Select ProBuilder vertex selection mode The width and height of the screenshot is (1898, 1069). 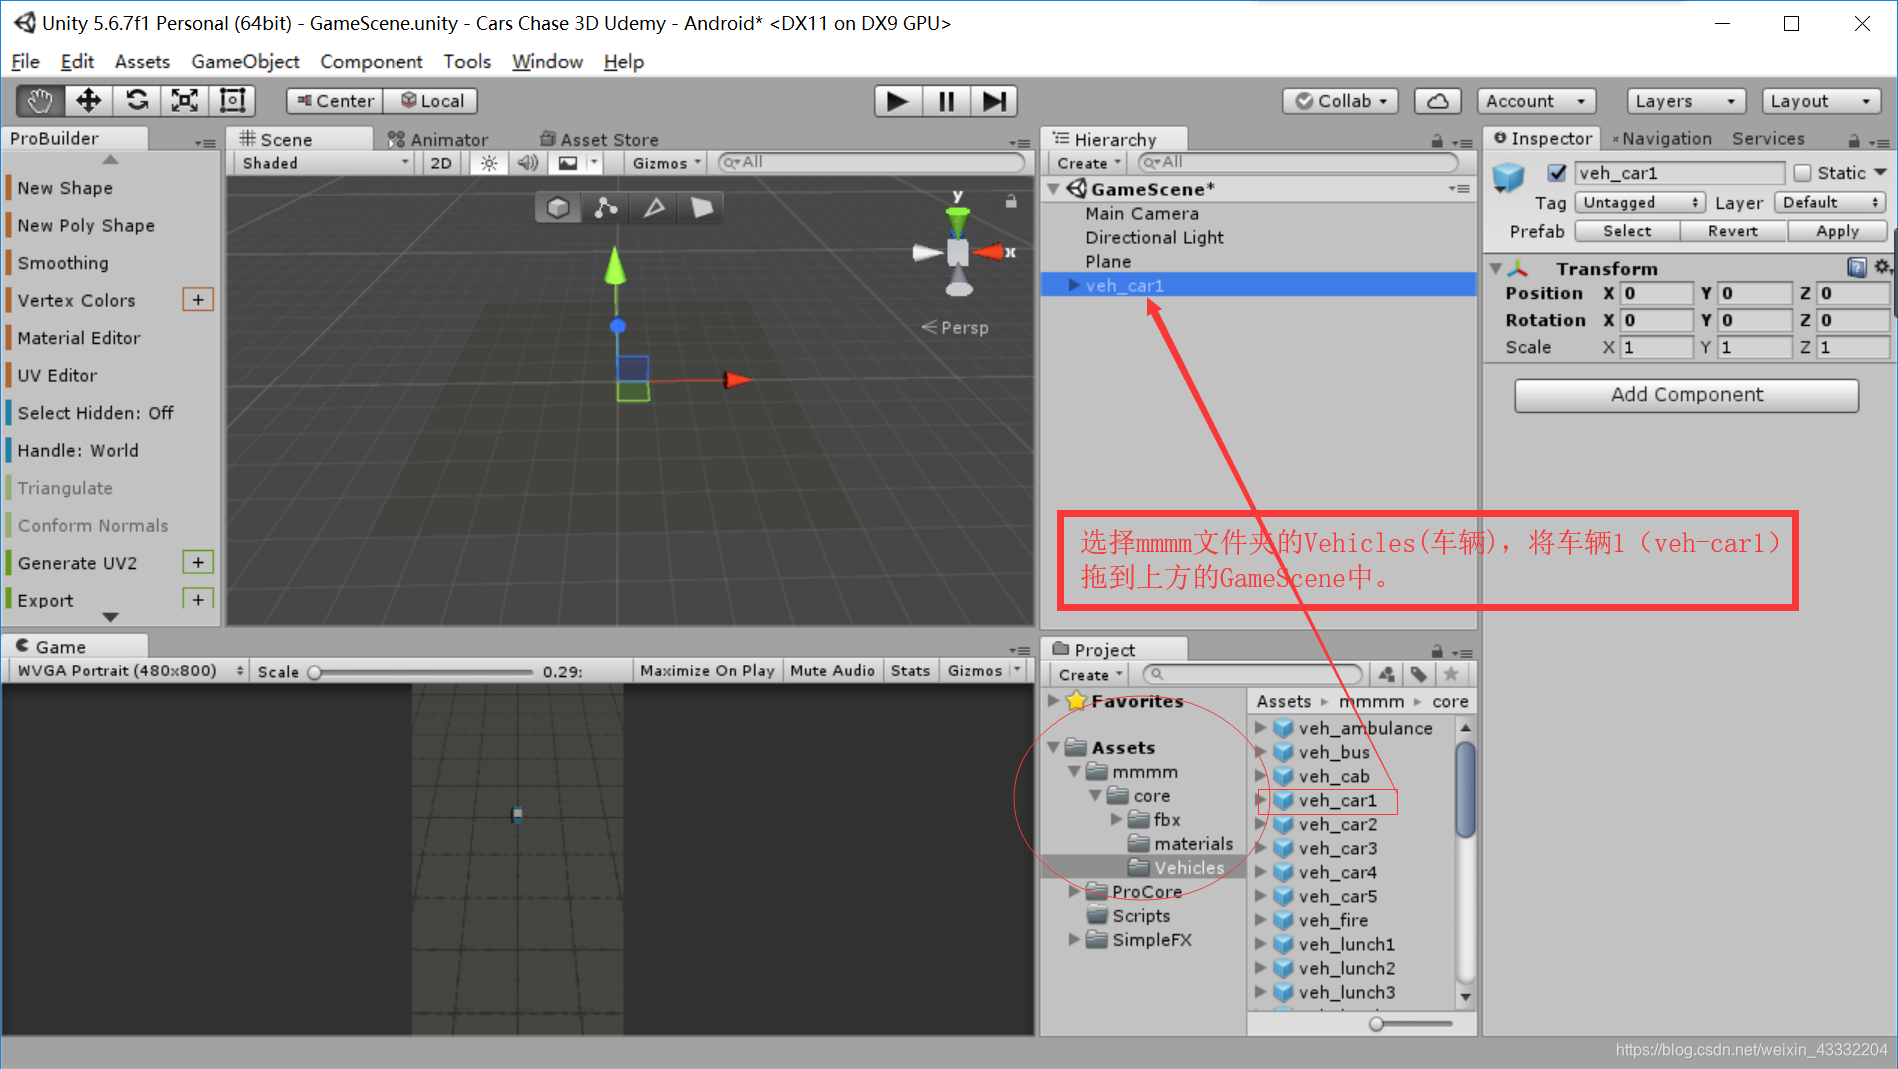pyautogui.click(x=606, y=207)
